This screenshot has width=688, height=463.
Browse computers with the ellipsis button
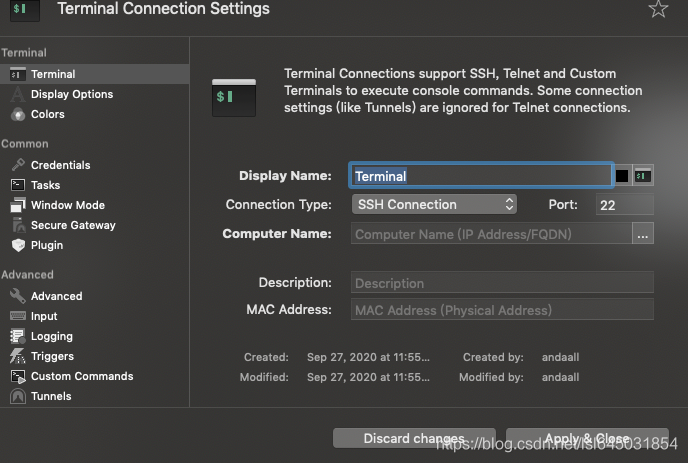[643, 234]
